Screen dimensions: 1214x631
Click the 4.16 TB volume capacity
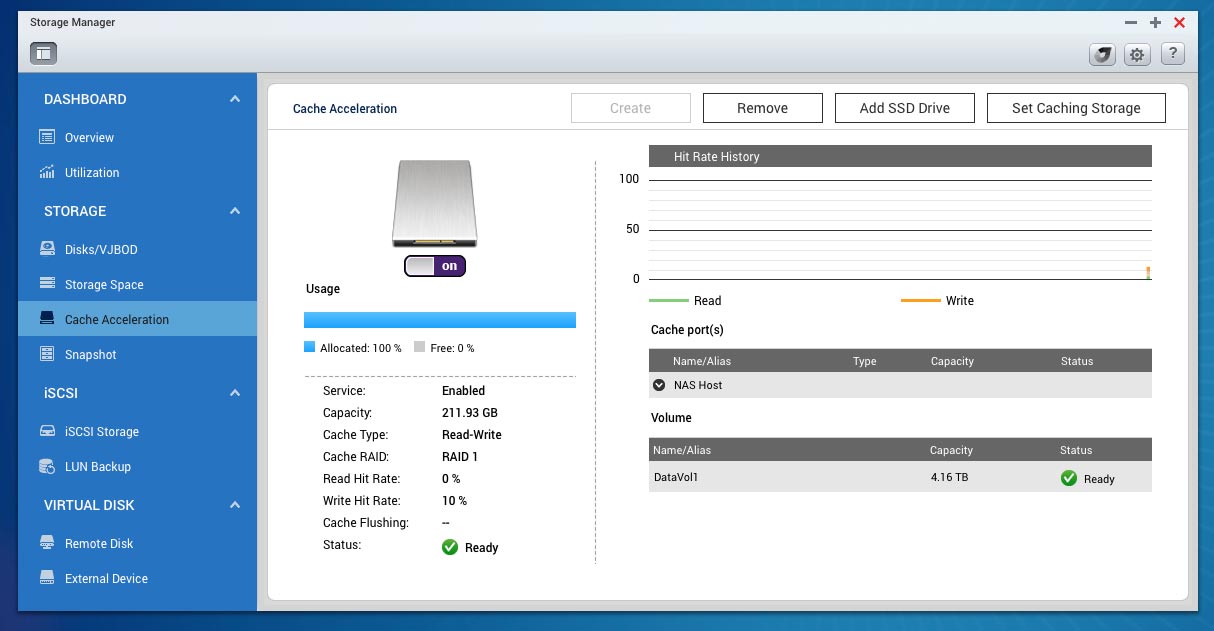click(x=949, y=477)
